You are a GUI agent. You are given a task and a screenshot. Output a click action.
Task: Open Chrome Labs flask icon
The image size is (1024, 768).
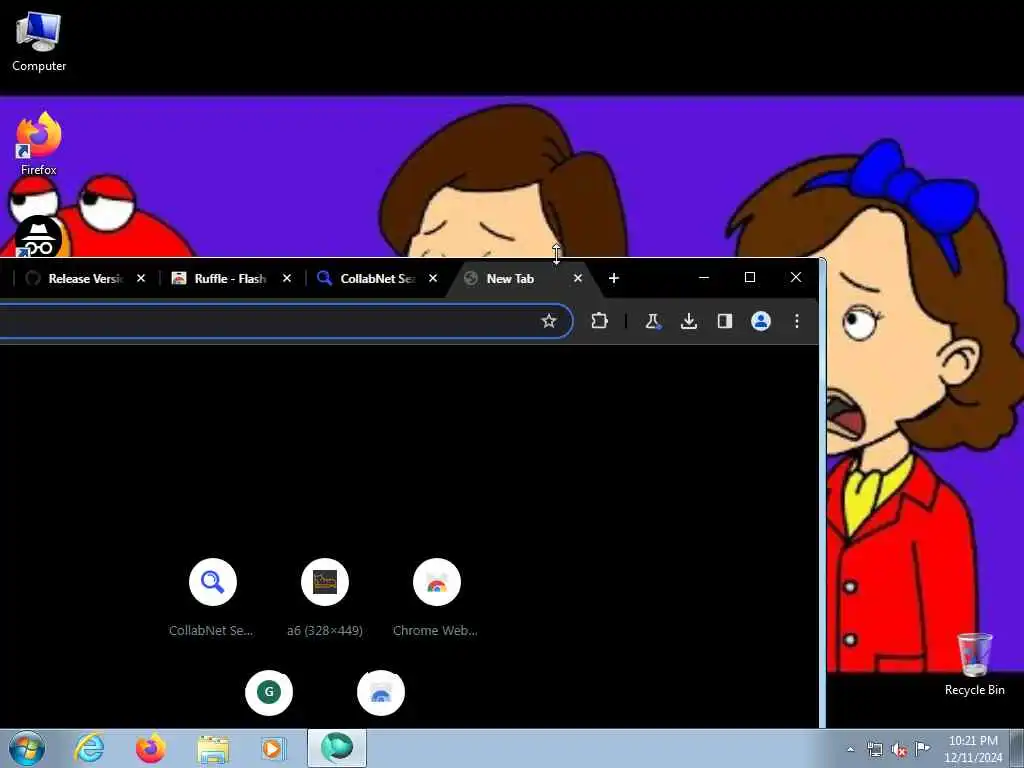652,321
